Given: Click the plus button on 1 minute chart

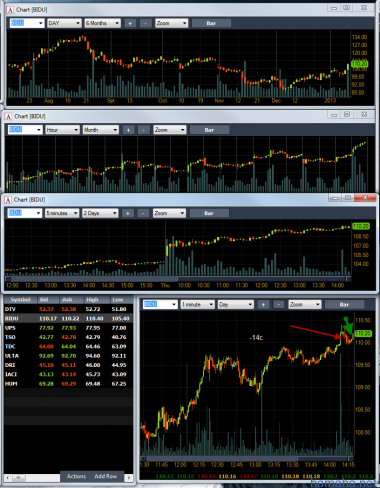Looking at the screenshot, I should tap(263, 304).
